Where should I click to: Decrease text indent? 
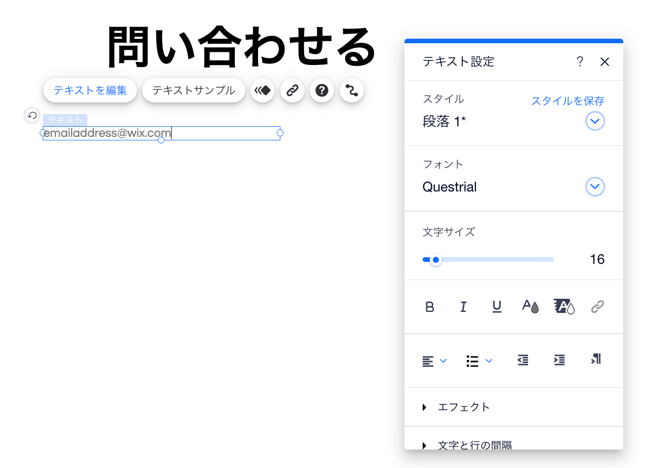(523, 360)
